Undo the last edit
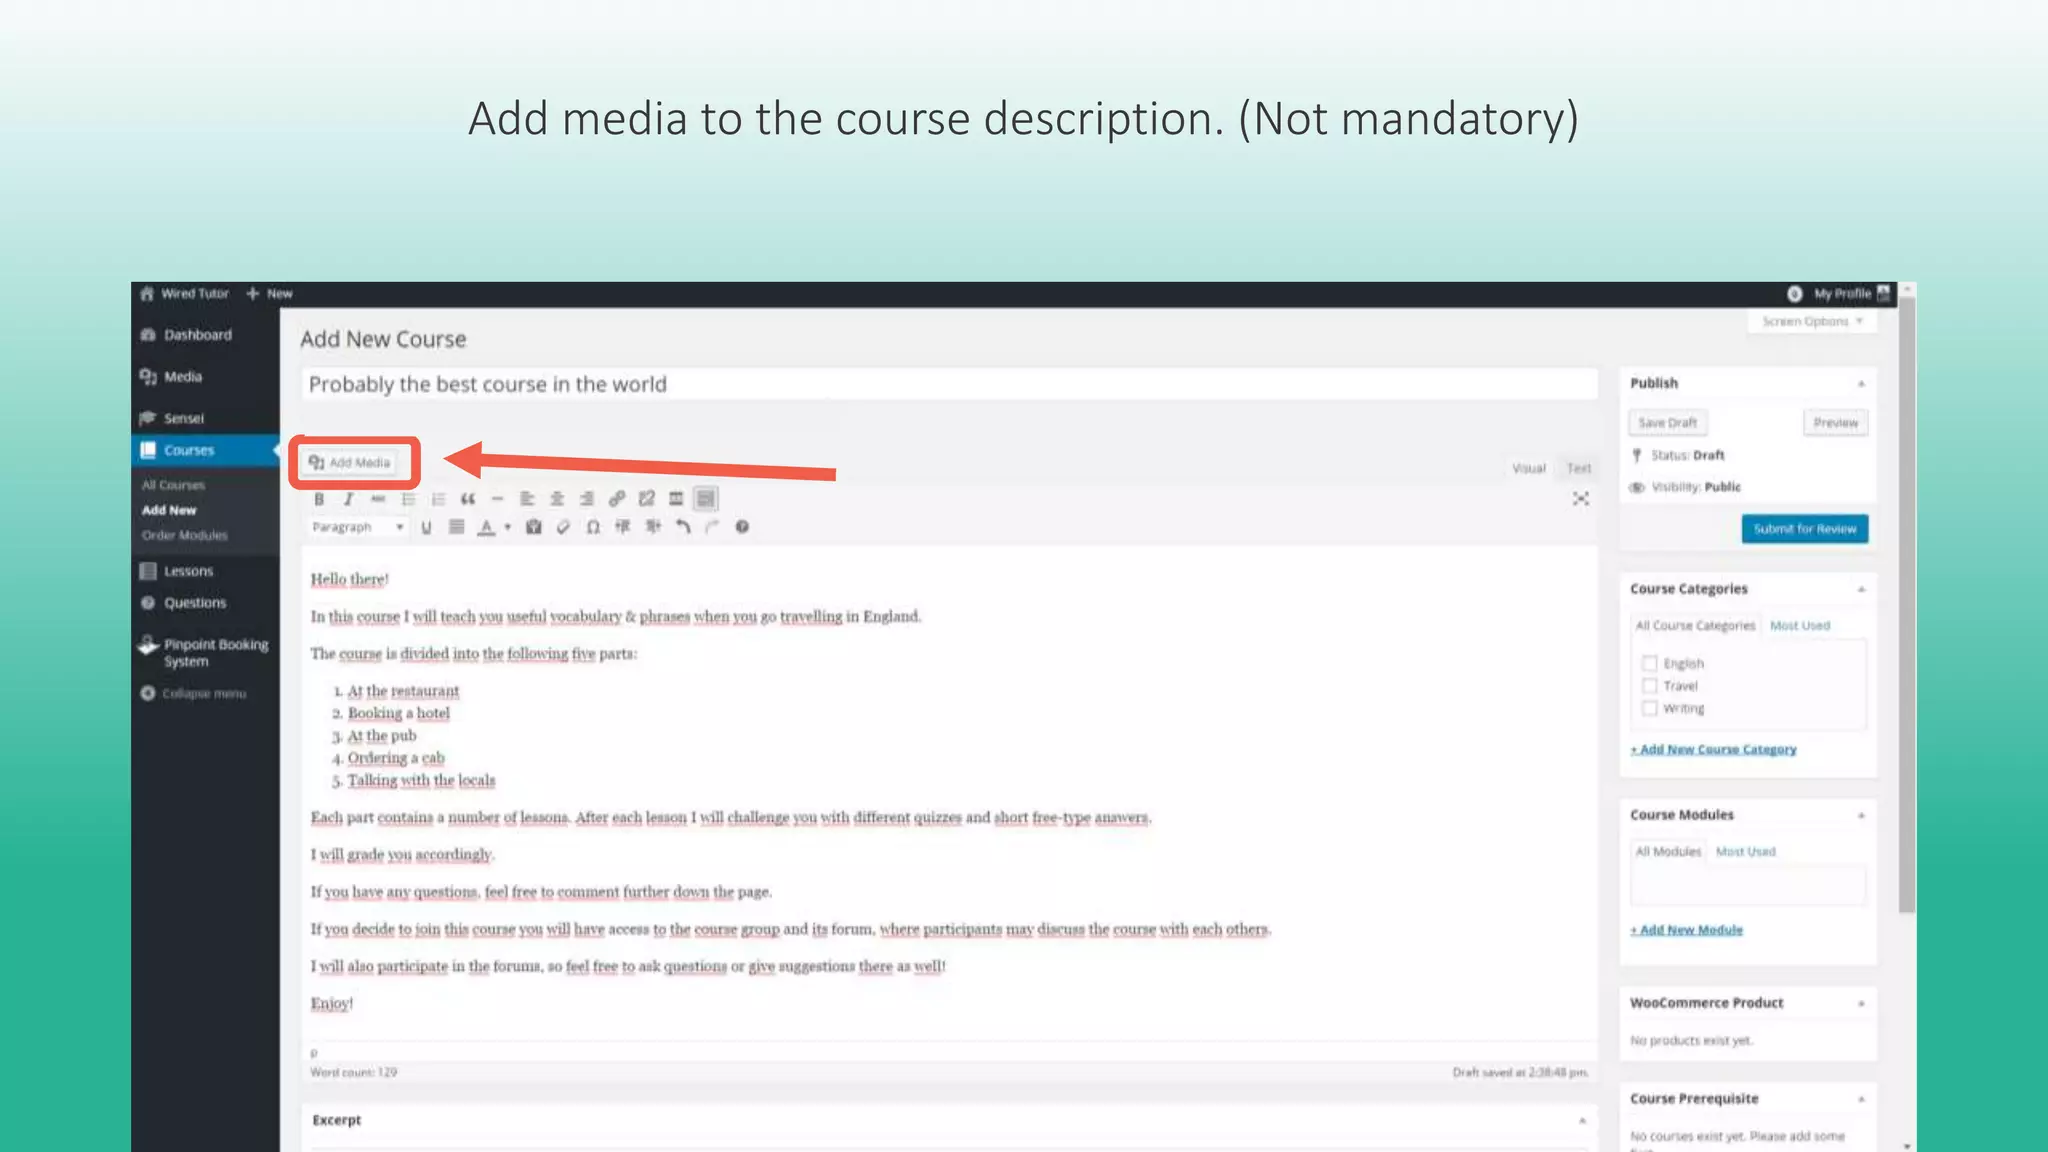Viewport: 2048px width, 1152px height. tap(683, 527)
